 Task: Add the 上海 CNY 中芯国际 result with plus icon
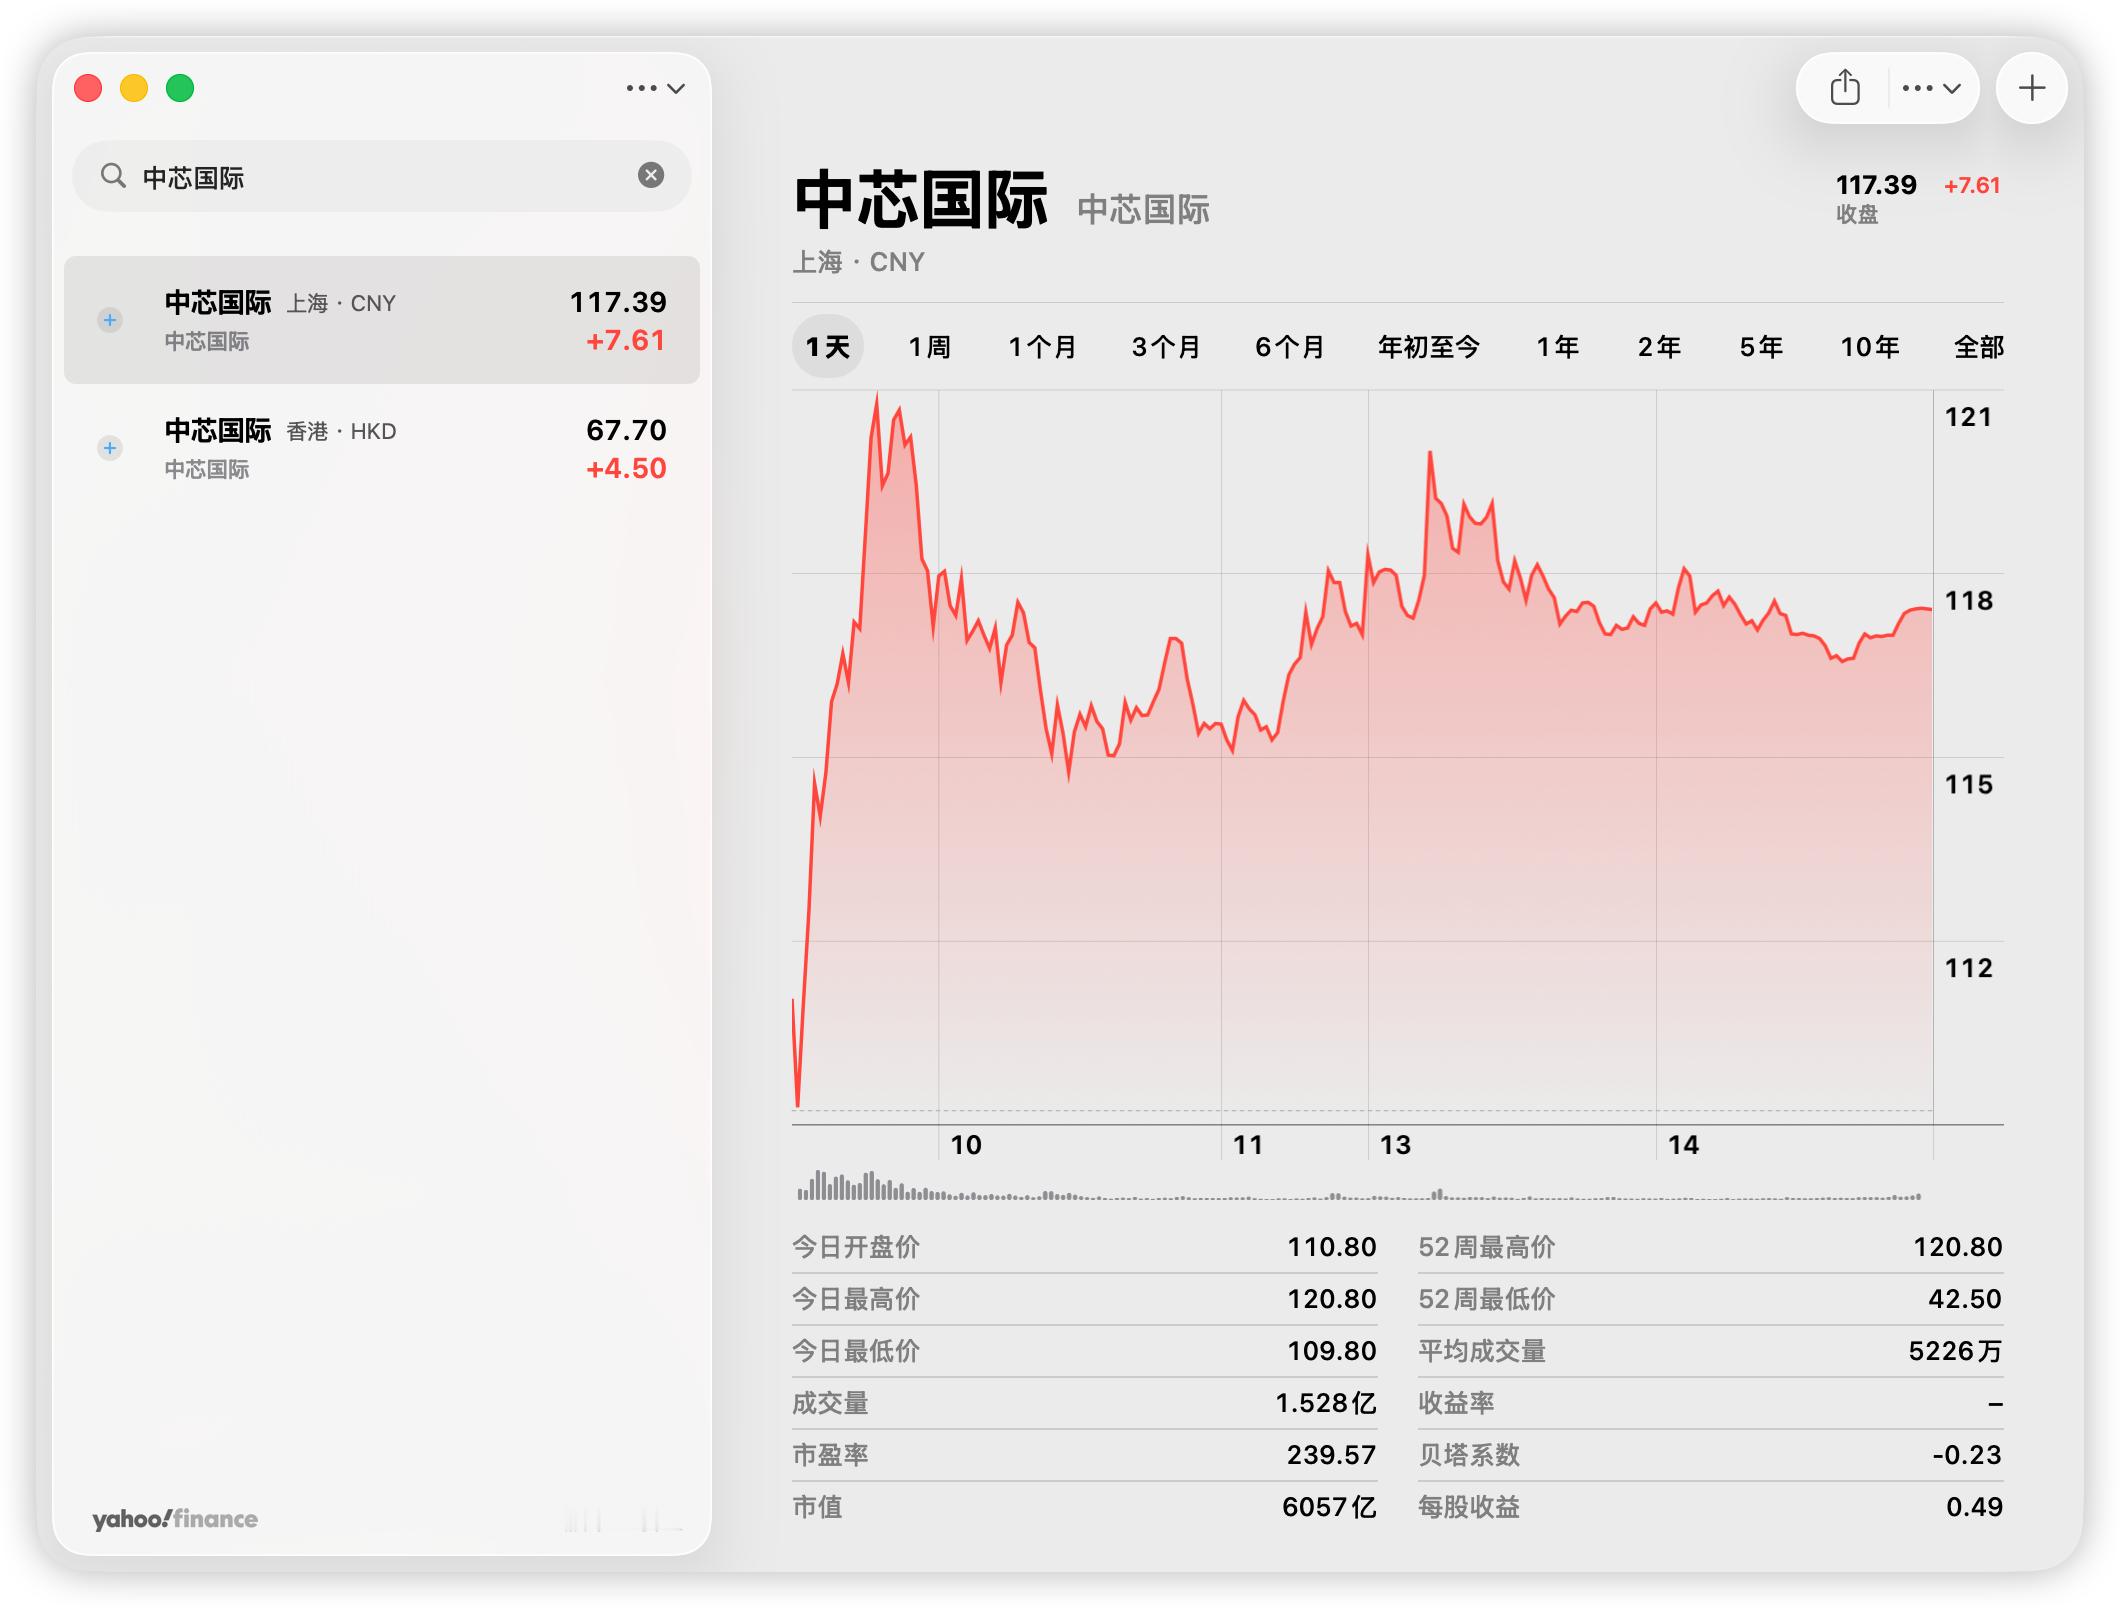coord(110,320)
